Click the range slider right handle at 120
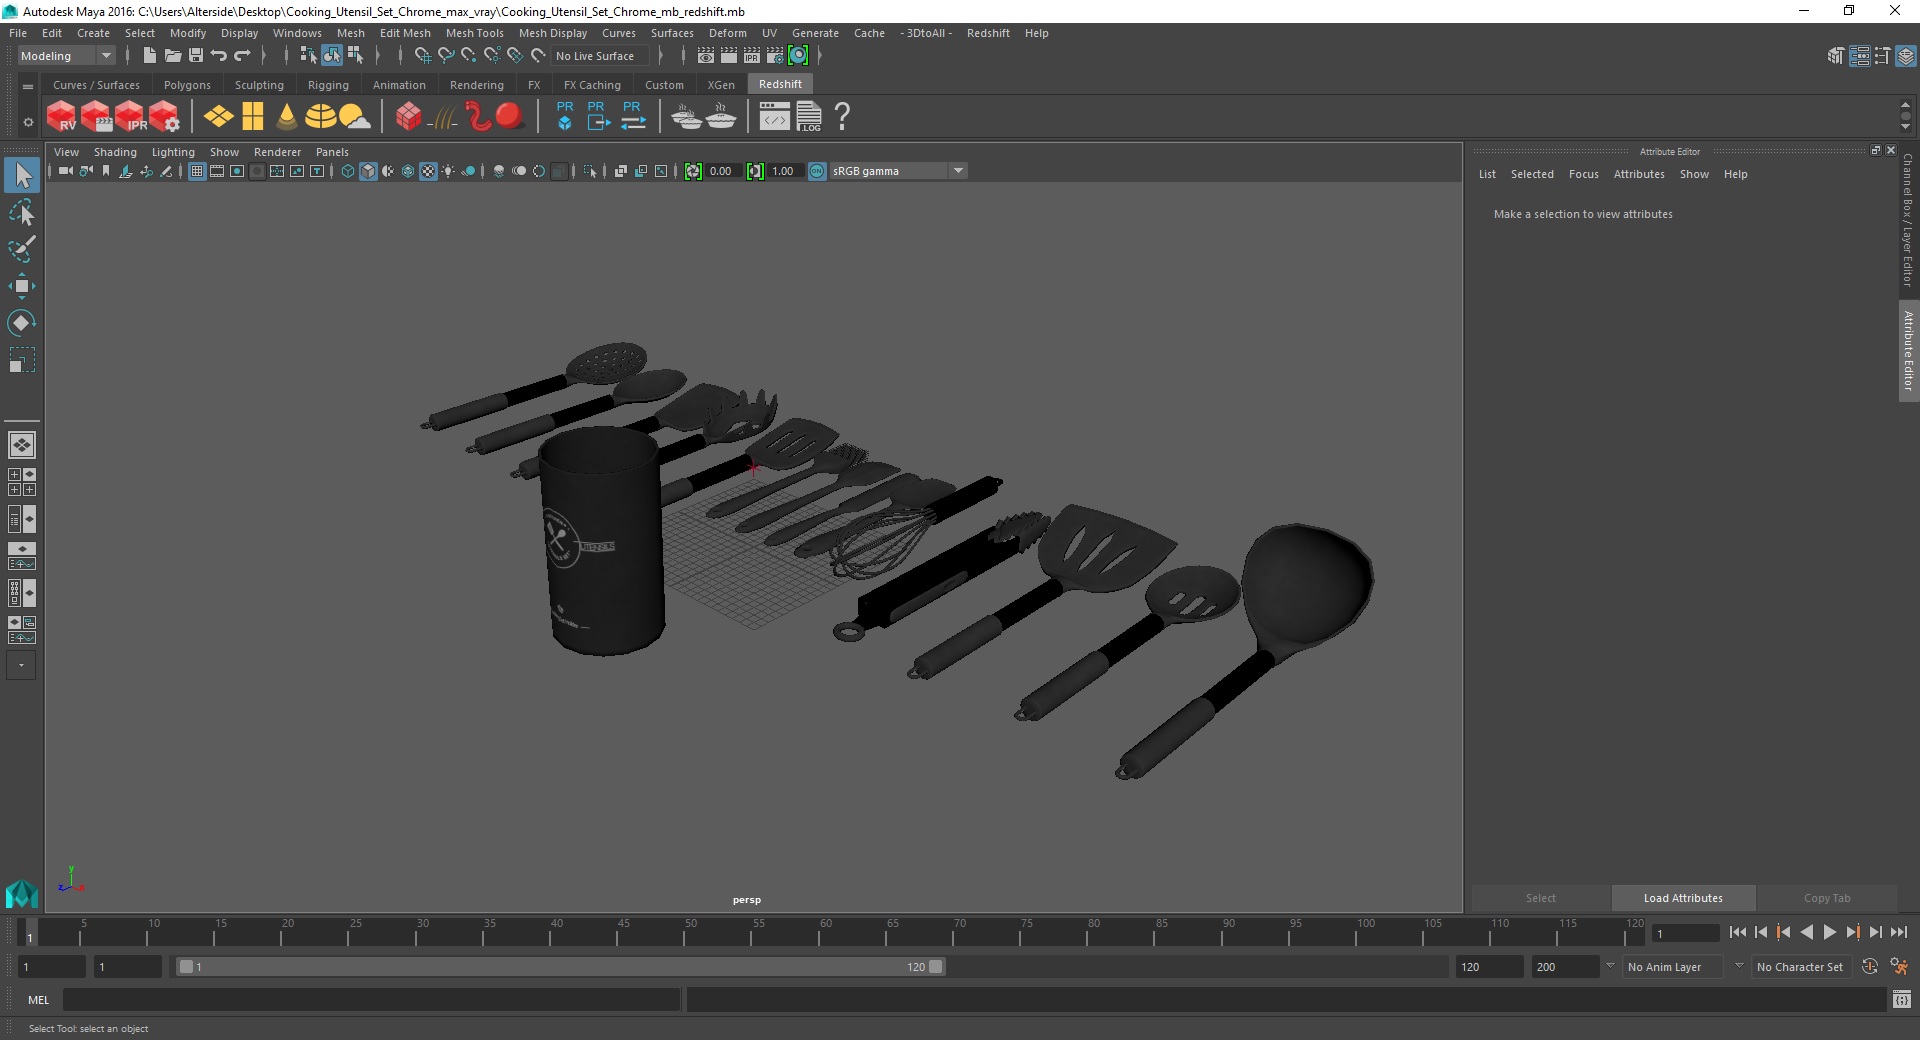The height and width of the screenshot is (1040, 1920). 935,967
